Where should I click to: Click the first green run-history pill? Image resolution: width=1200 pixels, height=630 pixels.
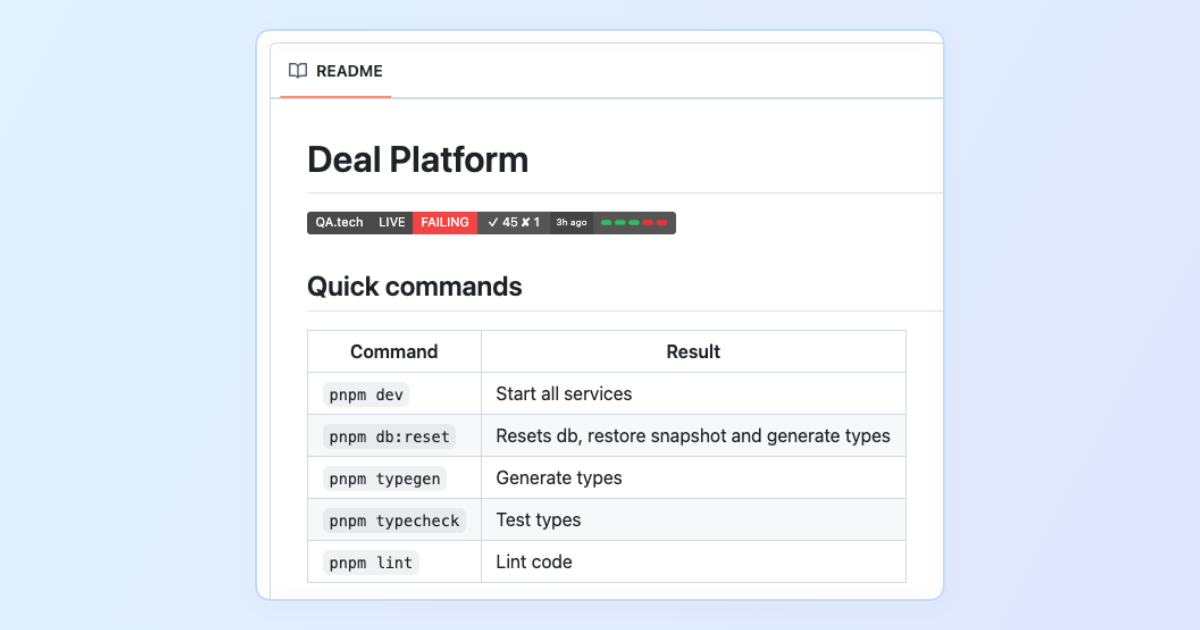click(x=606, y=222)
